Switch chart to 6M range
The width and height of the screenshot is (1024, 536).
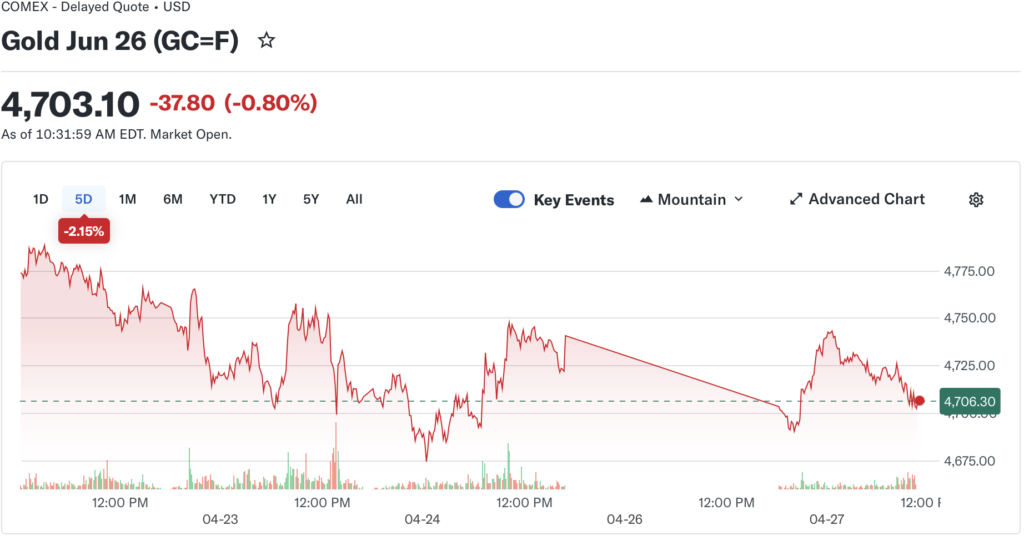pos(173,199)
